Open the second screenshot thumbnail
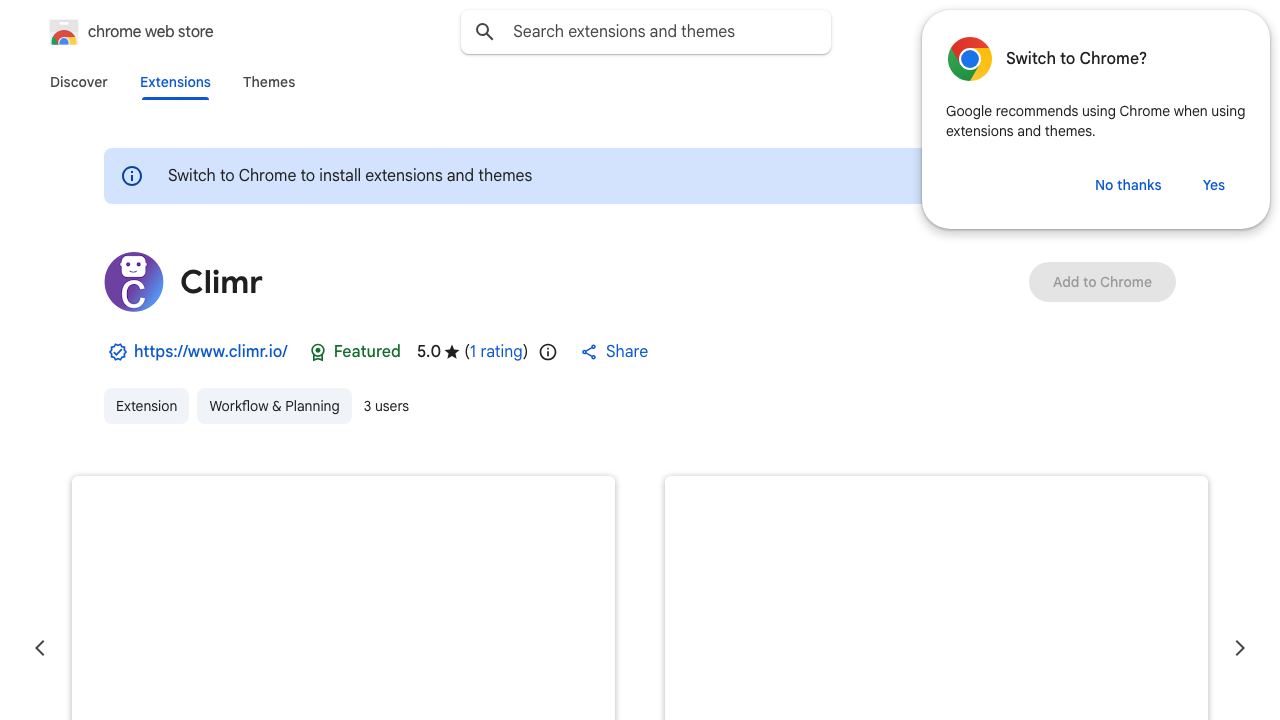The width and height of the screenshot is (1280, 720). pyautogui.click(x=936, y=598)
